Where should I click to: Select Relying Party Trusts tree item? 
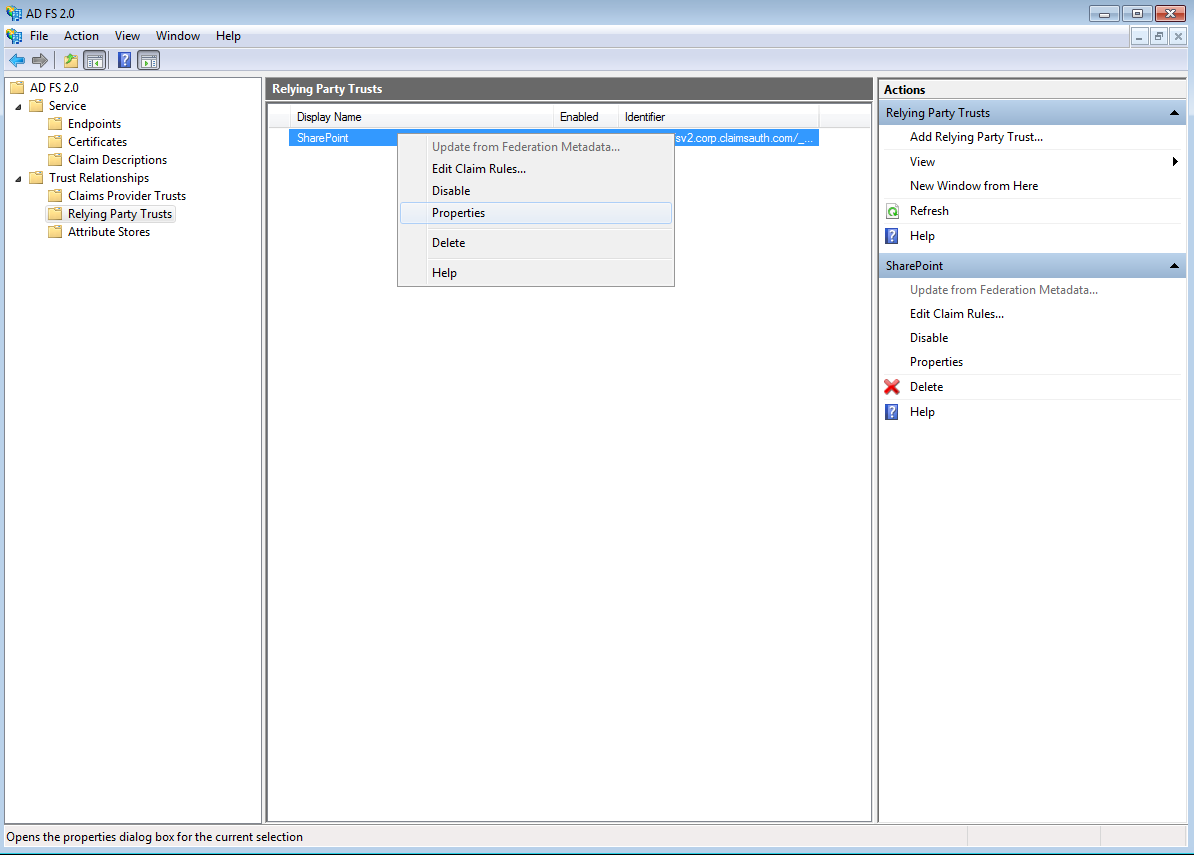(120, 214)
